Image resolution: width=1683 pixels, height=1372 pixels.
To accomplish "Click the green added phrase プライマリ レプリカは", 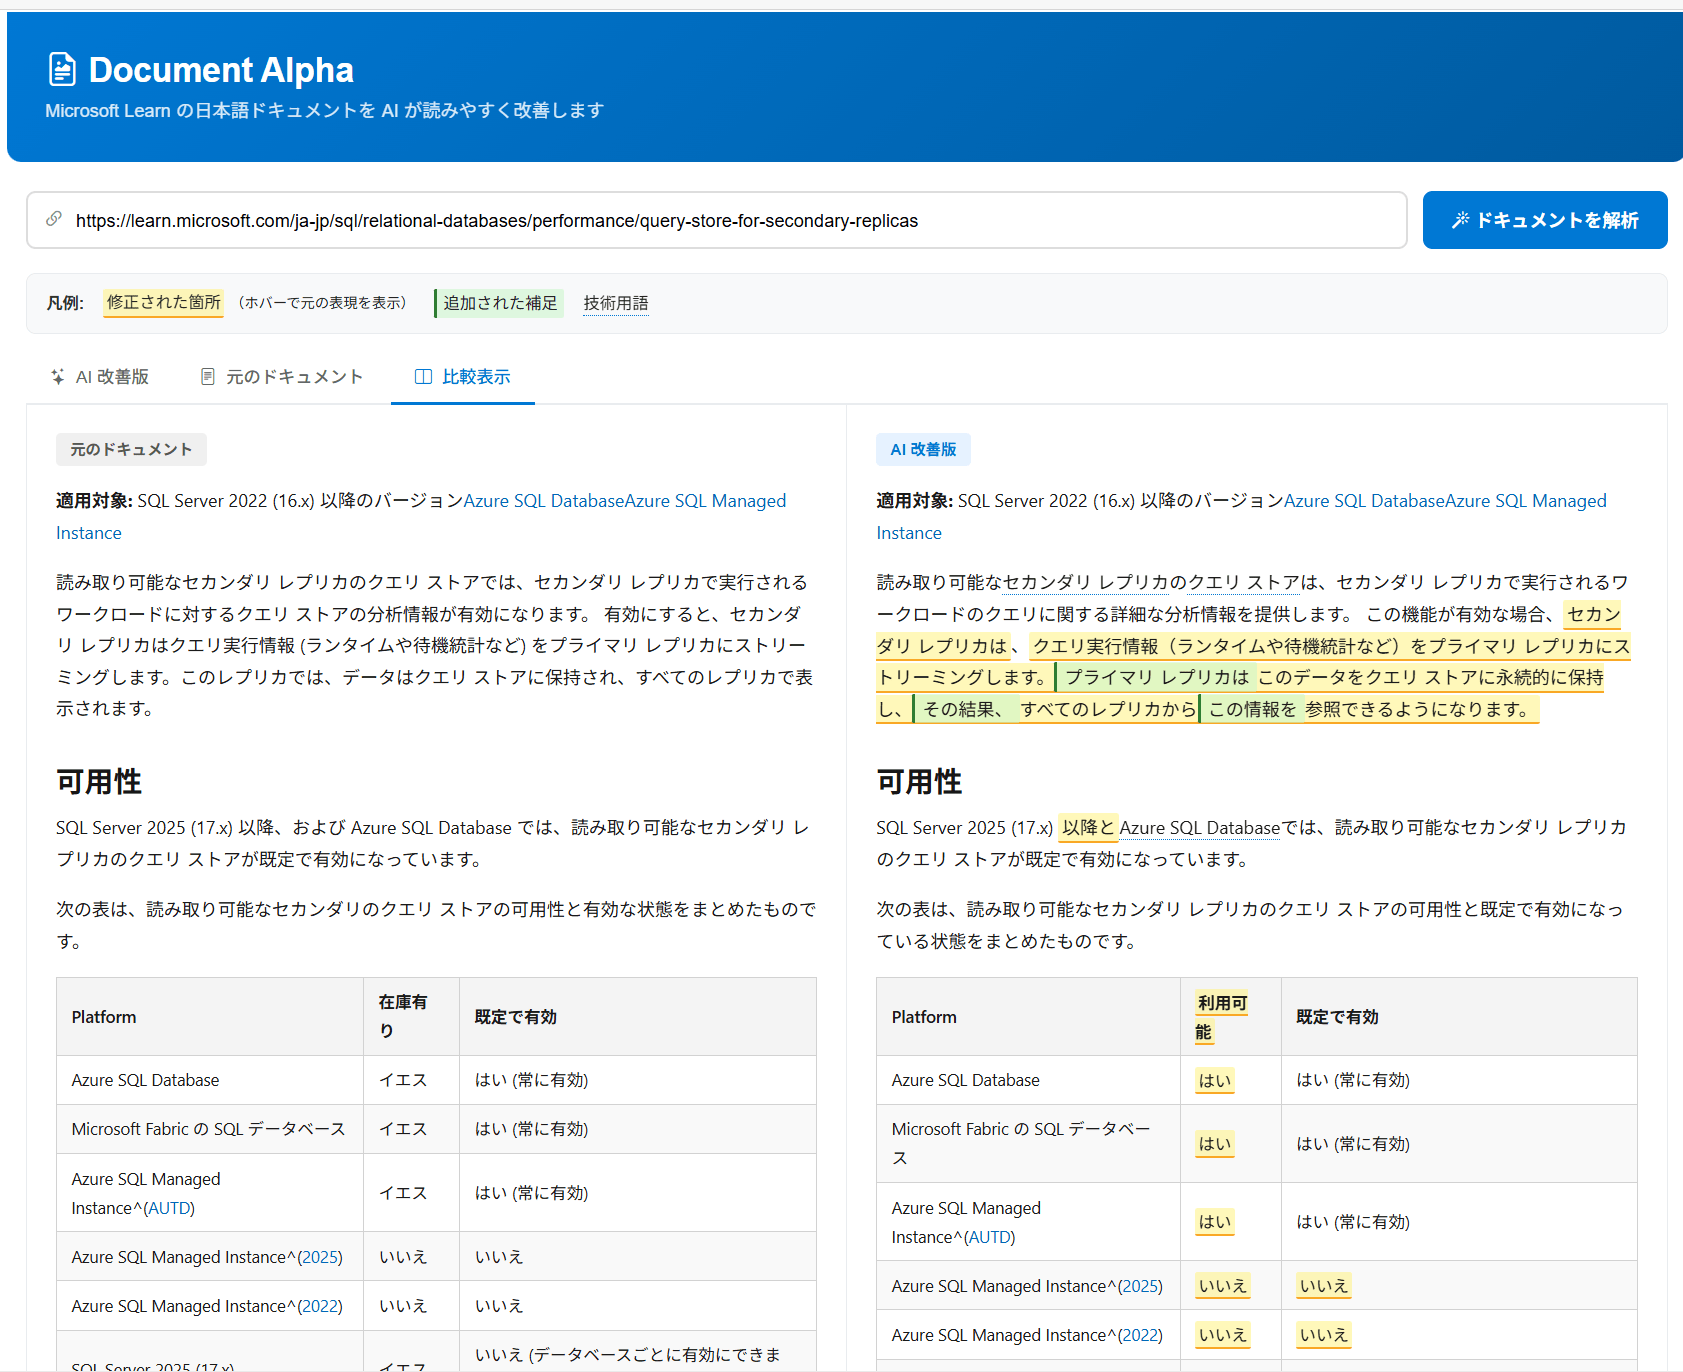I will [1156, 677].
